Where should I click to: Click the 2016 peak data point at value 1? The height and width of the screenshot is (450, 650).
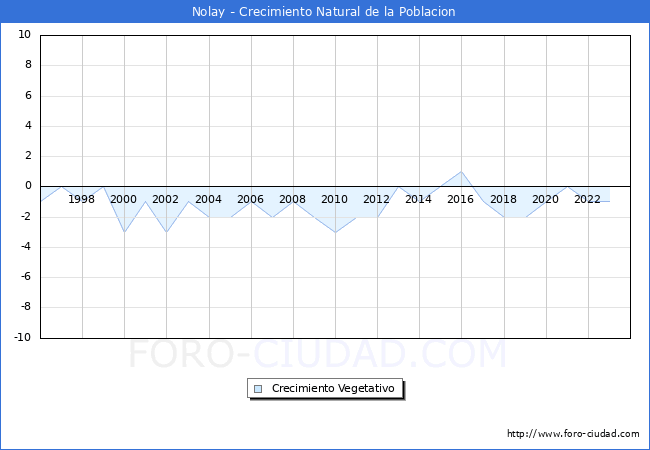tap(461, 172)
